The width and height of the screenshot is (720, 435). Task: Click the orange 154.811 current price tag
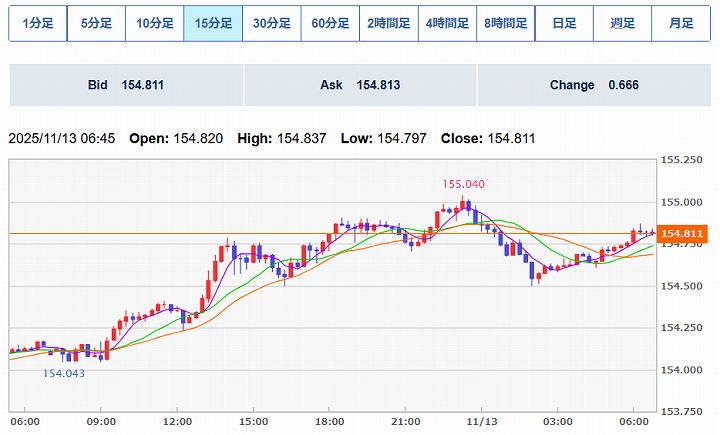click(x=684, y=234)
